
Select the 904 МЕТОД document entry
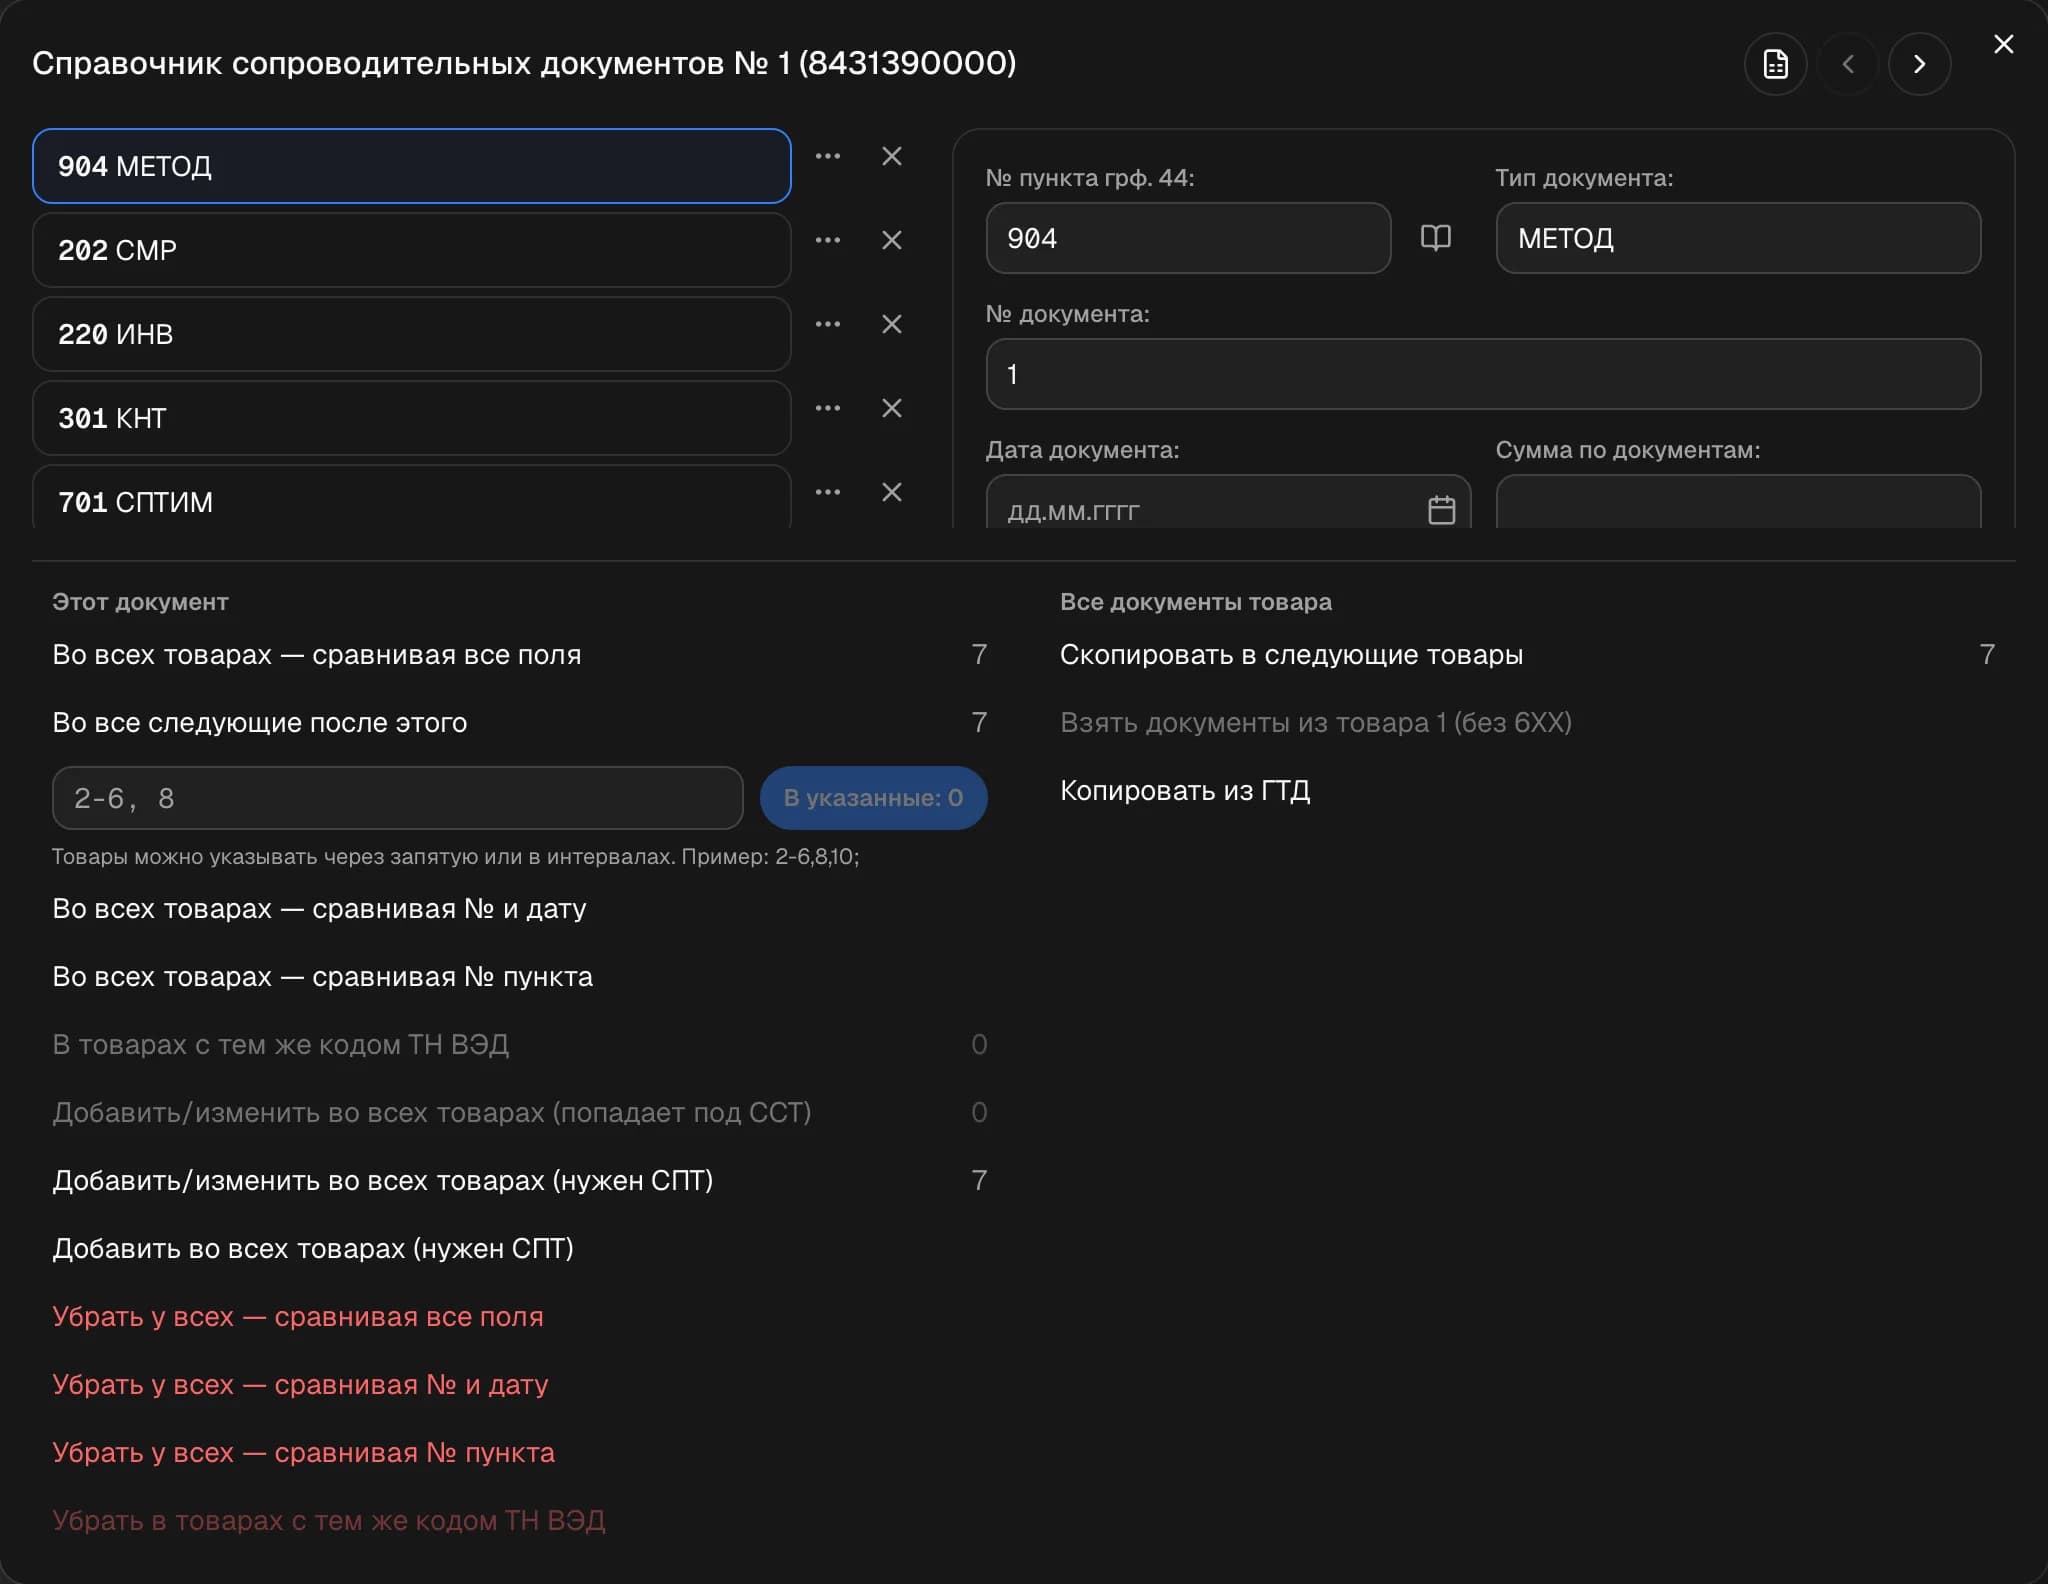[x=412, y=166]
